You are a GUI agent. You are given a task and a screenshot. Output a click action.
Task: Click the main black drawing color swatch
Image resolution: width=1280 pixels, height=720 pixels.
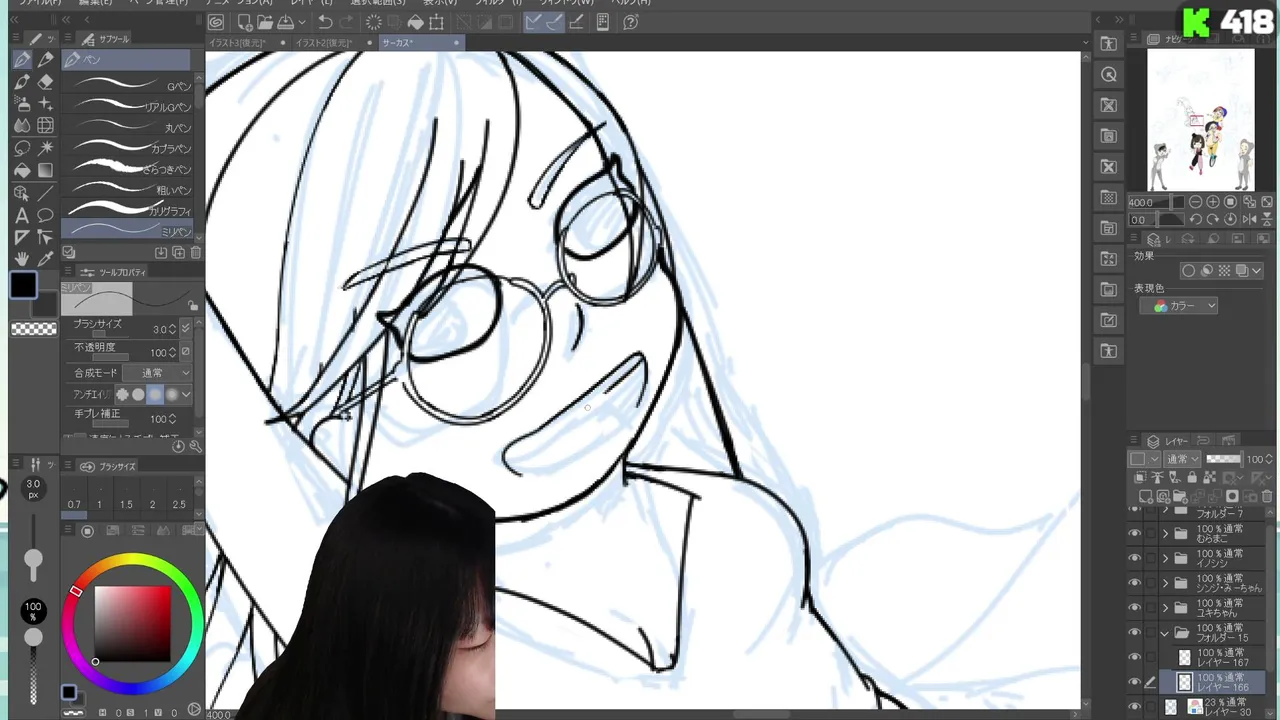(x=24, y=286)
